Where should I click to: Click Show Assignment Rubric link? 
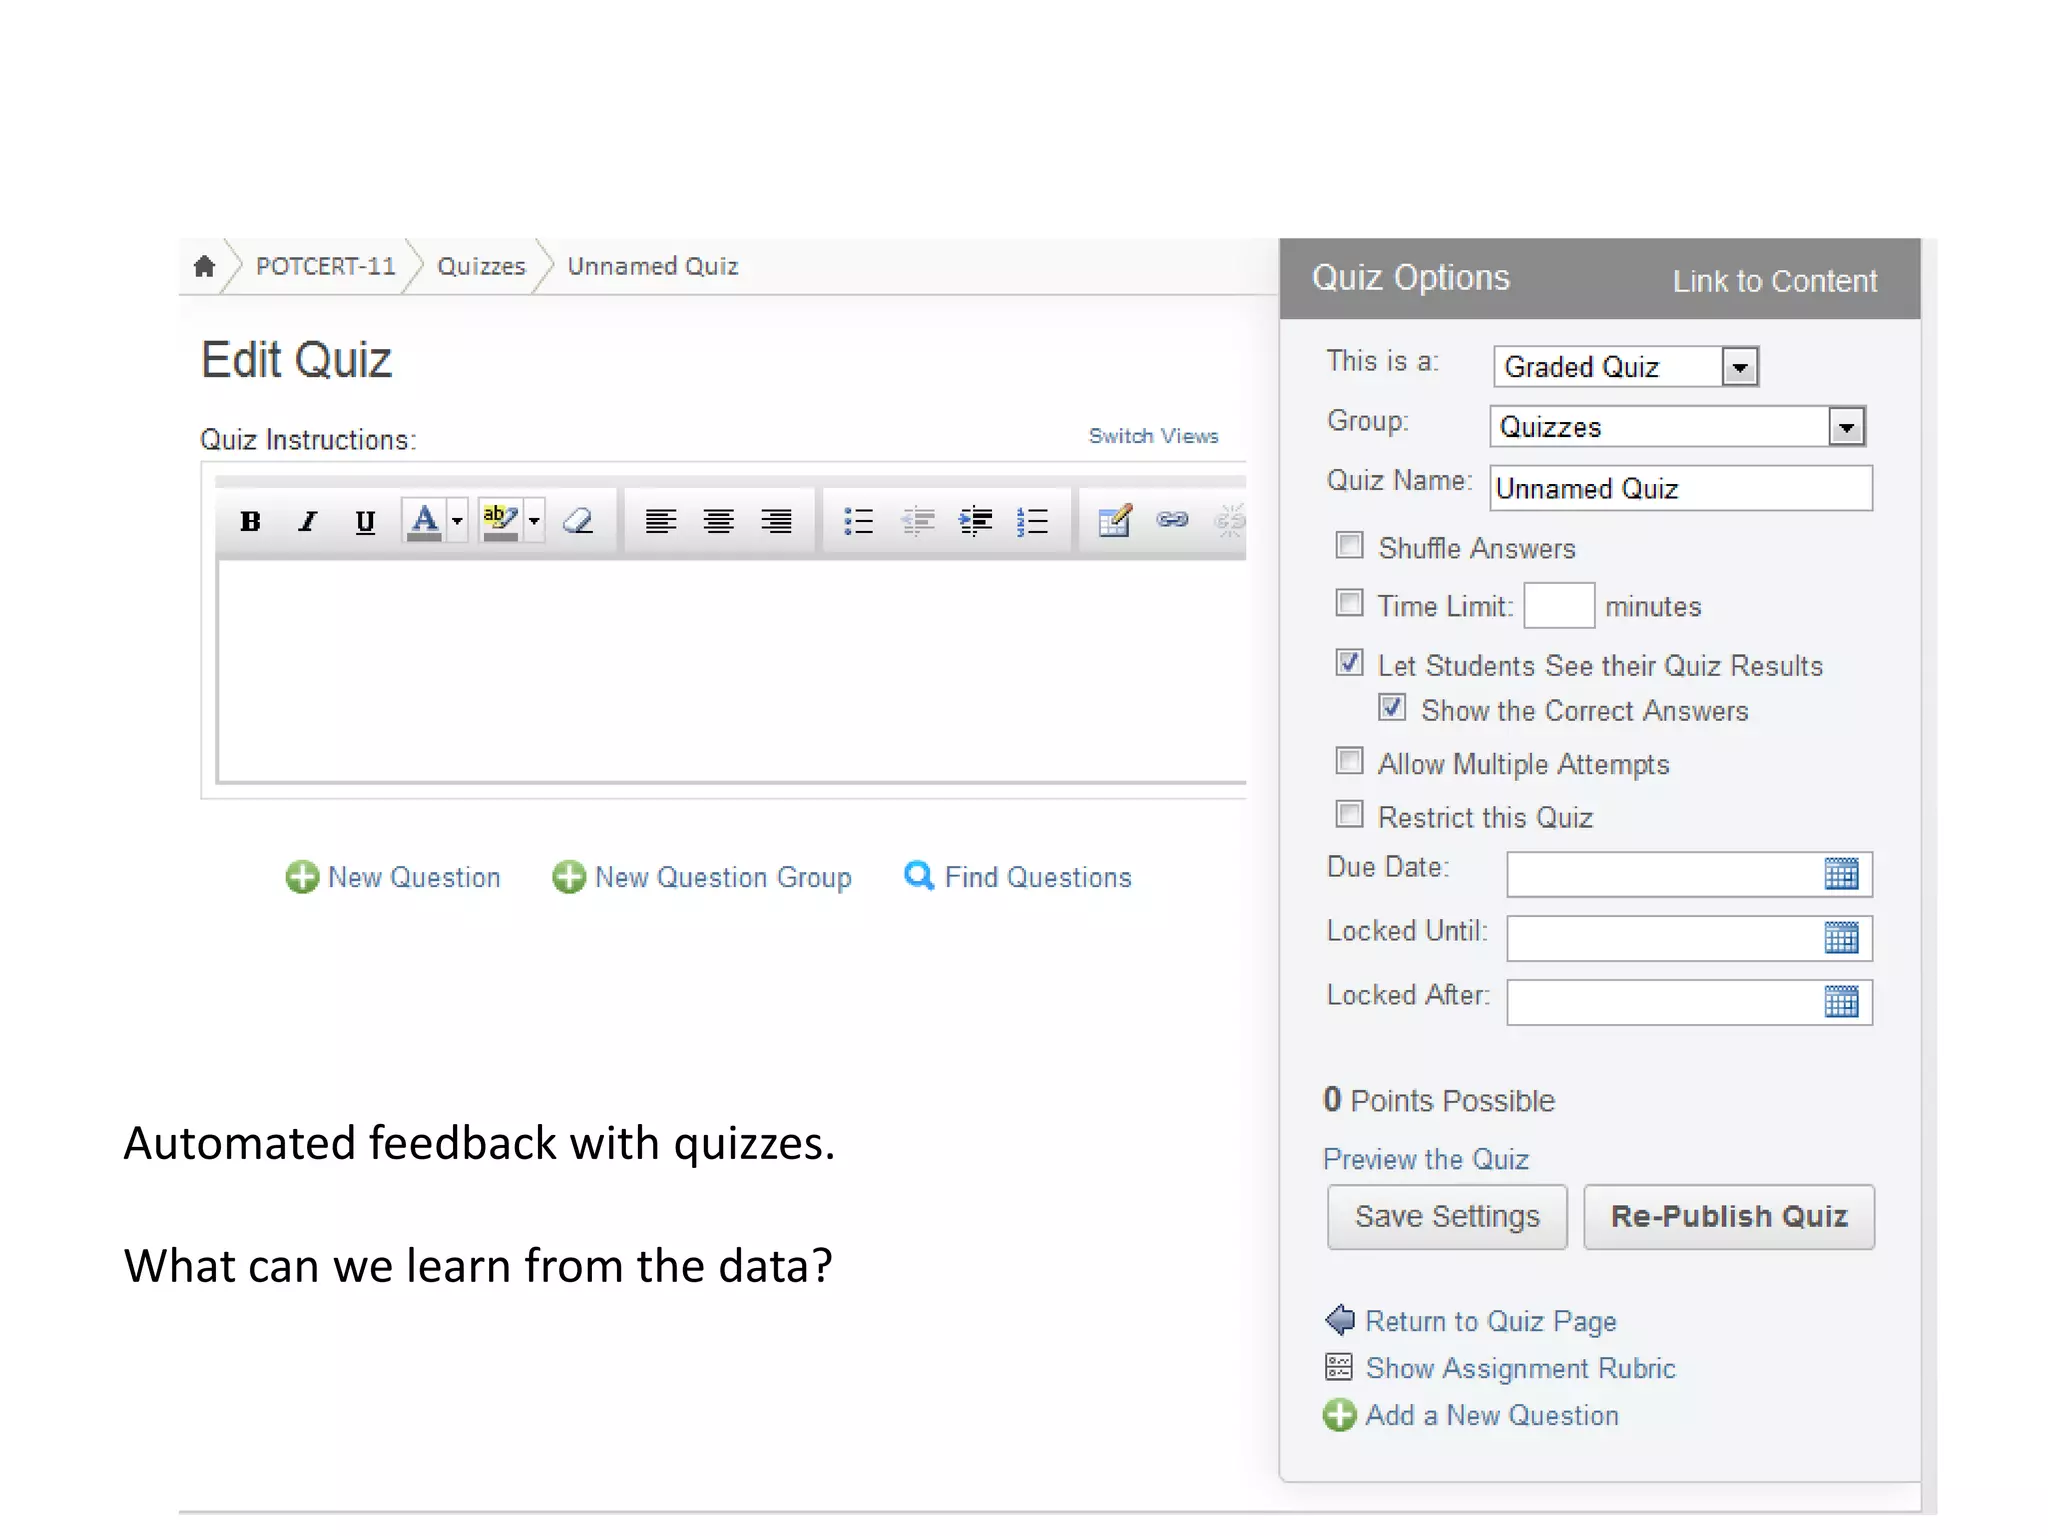[x=1500, y=1368]
